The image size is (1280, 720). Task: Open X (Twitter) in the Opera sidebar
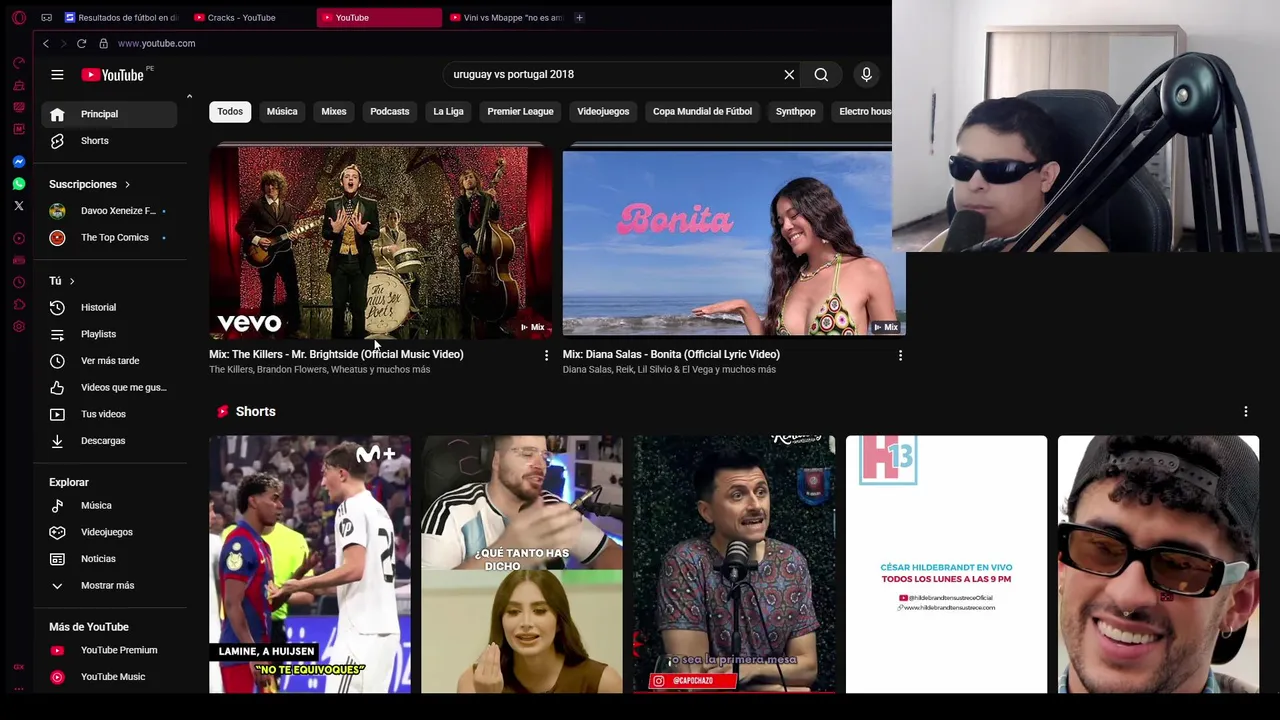point(19,206)
